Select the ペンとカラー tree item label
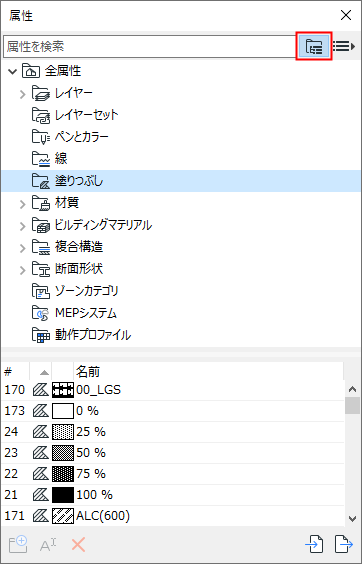 82,137
